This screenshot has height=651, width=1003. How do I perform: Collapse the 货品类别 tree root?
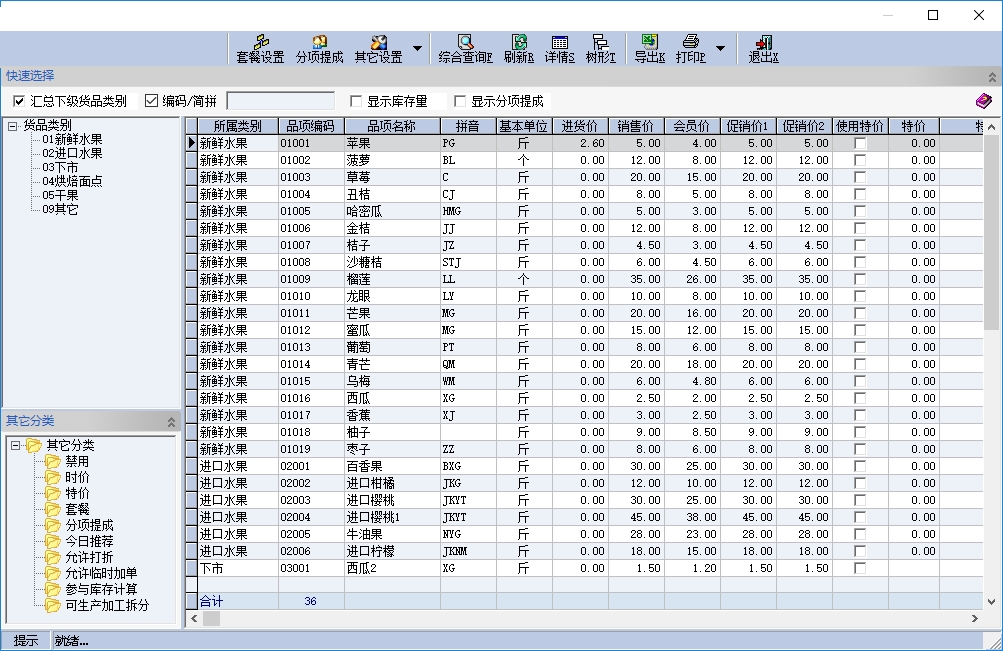pyautogui.click(x=12, y=126)
